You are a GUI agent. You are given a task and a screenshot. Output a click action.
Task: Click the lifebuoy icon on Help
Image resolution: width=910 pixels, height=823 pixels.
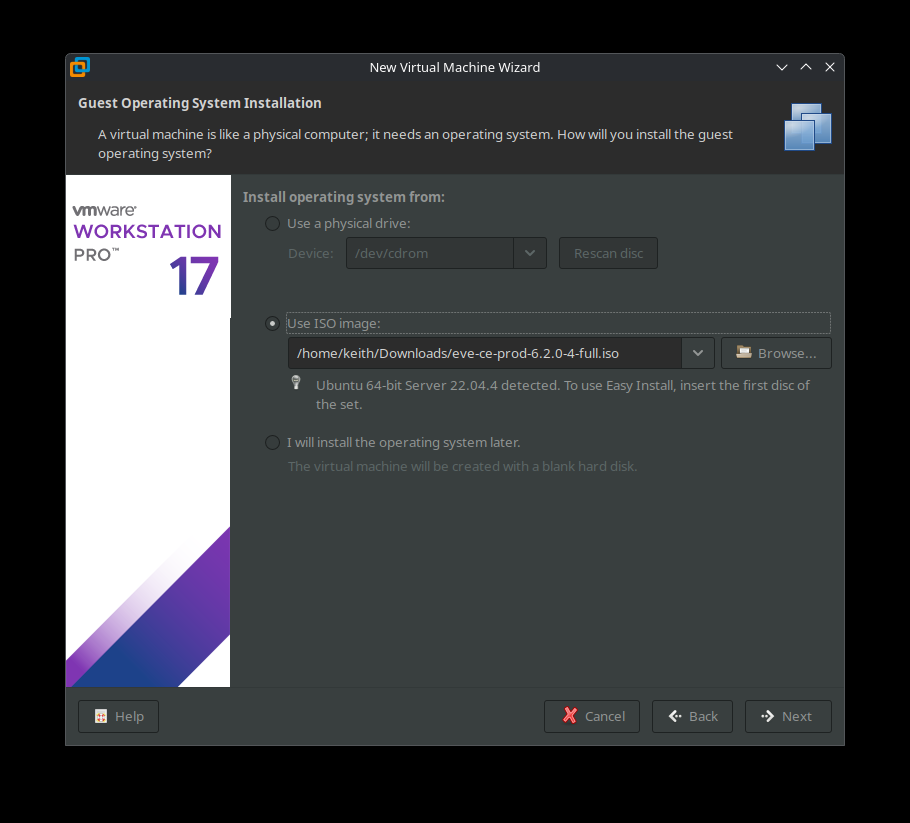pyautogui.click(x=101, y=716)
